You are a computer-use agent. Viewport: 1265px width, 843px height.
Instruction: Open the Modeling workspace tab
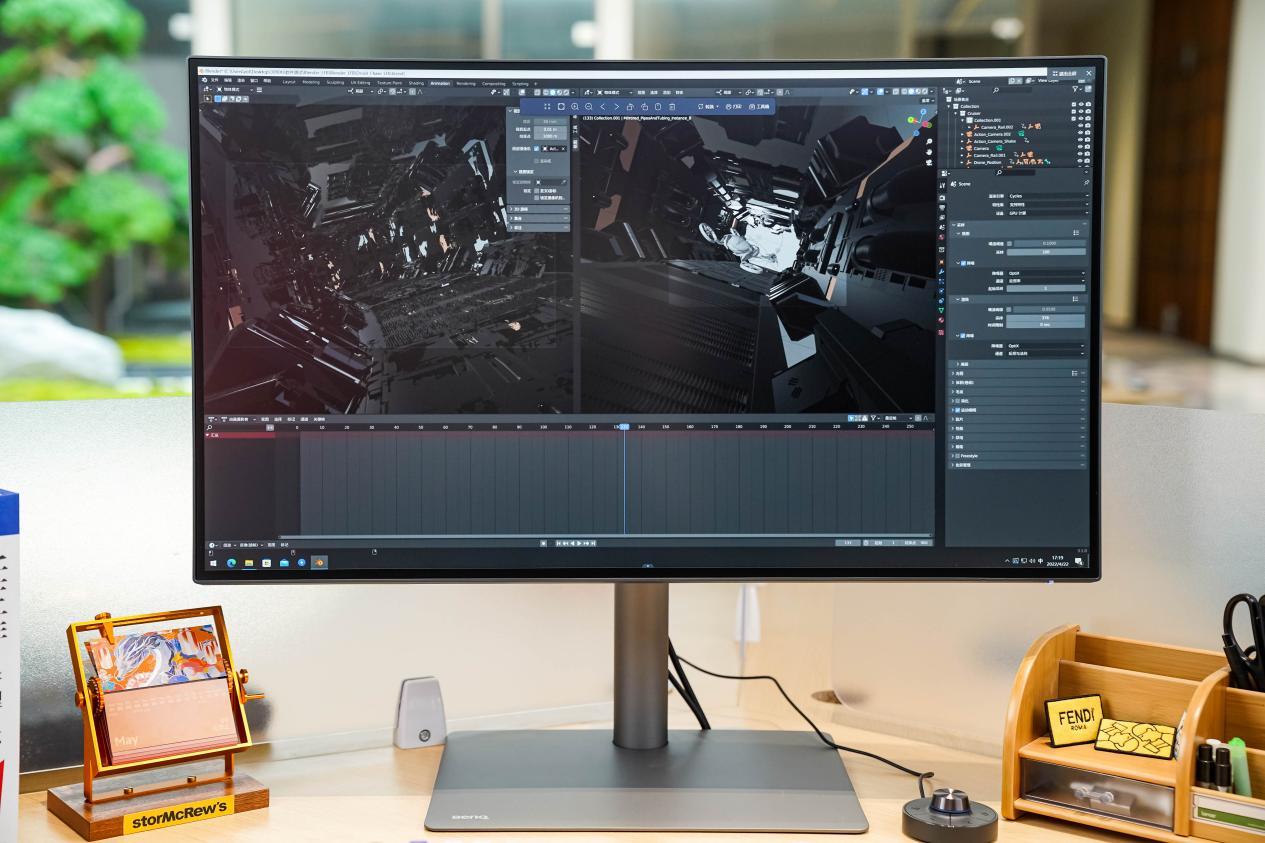pyautogui.click(x=311, y=83)
